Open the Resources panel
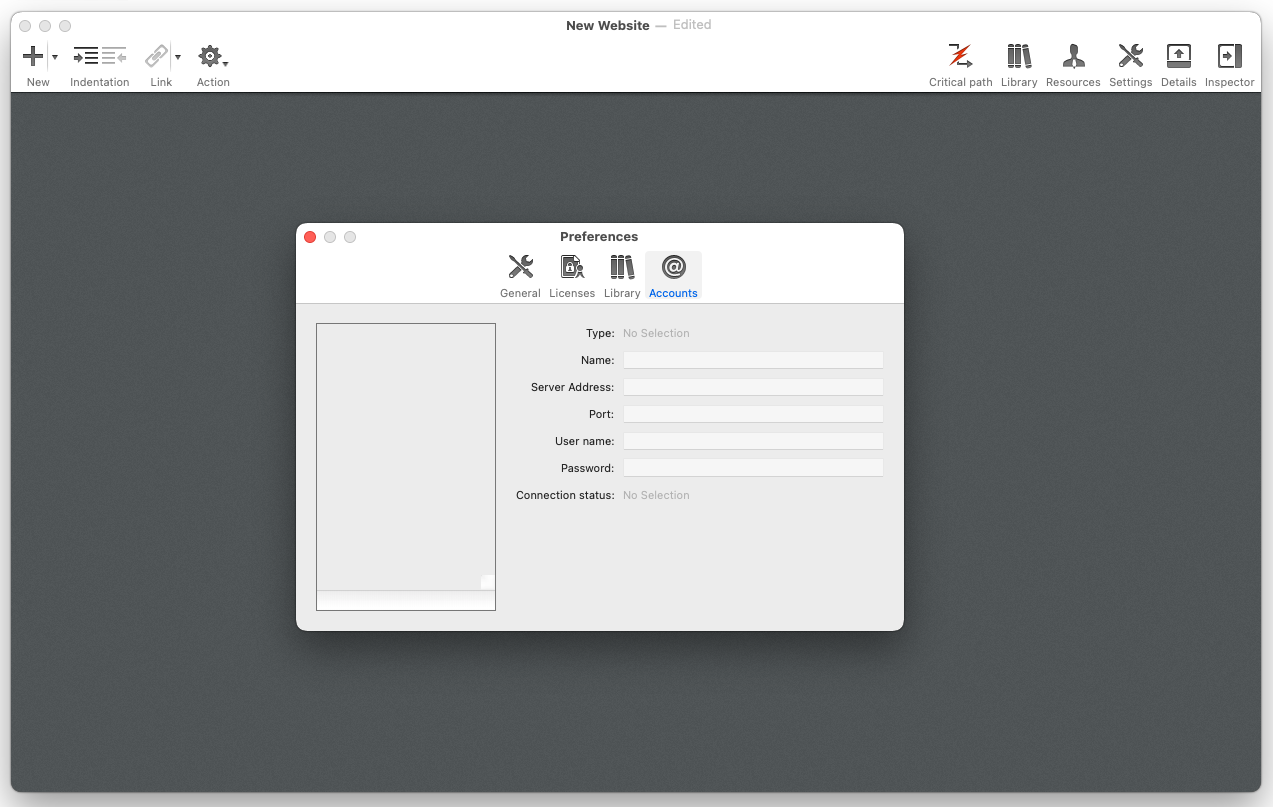This screenshot has height=807, width=1273. click(1073, 57)
